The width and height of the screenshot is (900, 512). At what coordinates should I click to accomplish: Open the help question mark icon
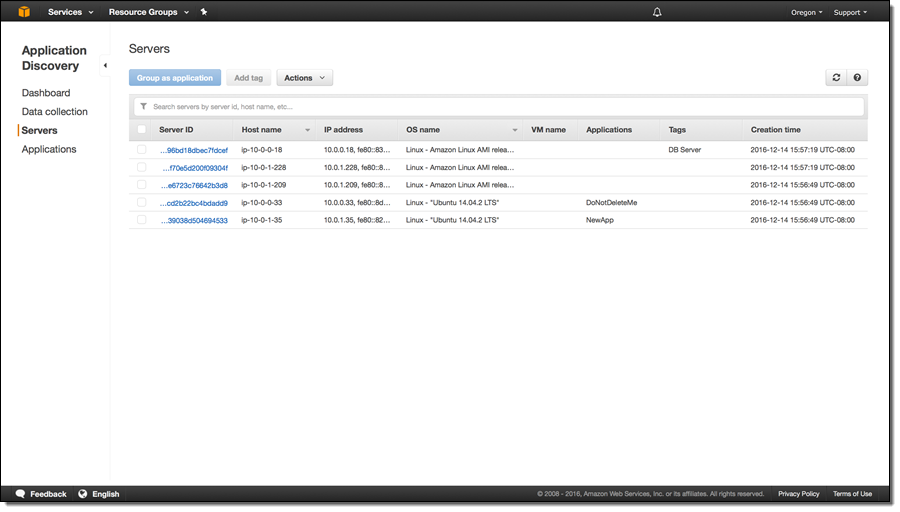click(x=857, y=78)
